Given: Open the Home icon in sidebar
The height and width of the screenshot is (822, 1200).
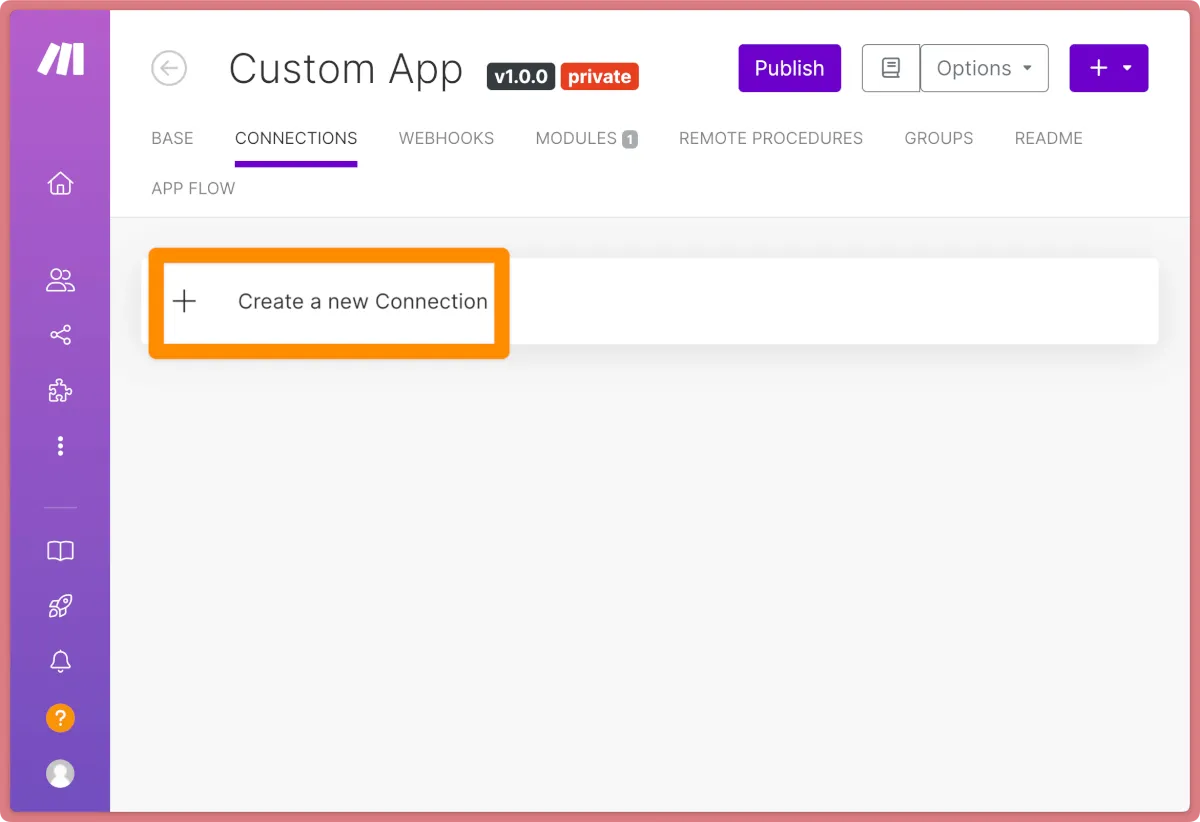Looking at the screenshot, I should pos(60,184).
